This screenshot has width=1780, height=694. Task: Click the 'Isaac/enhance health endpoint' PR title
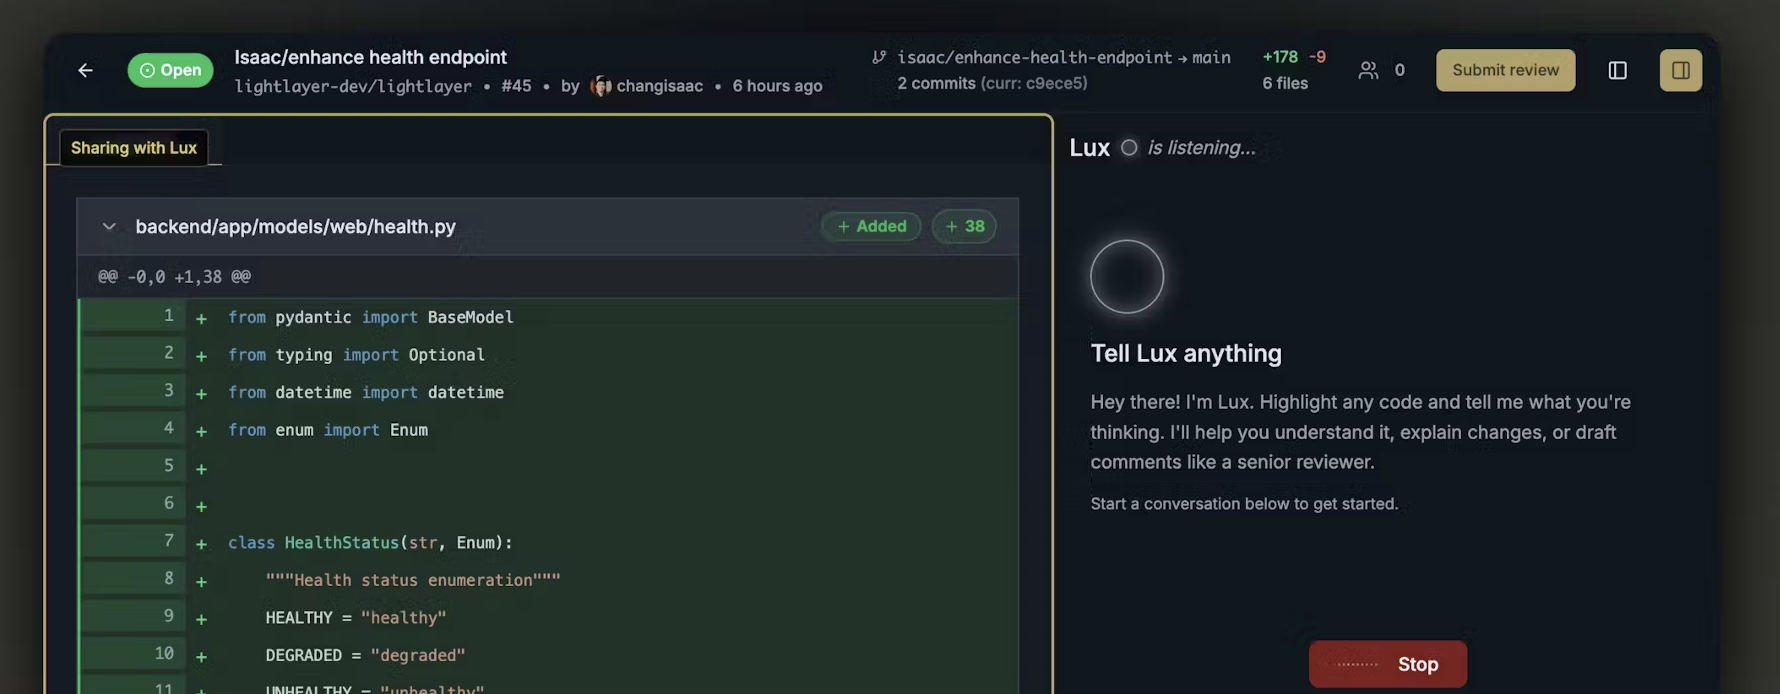pos(370,57)
